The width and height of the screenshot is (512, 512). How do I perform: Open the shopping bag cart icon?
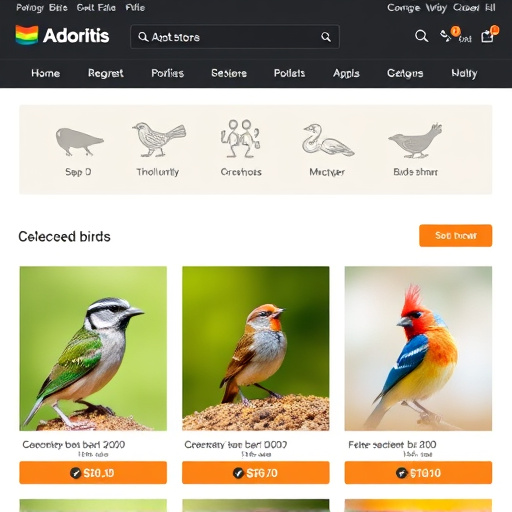click(489, 35)
